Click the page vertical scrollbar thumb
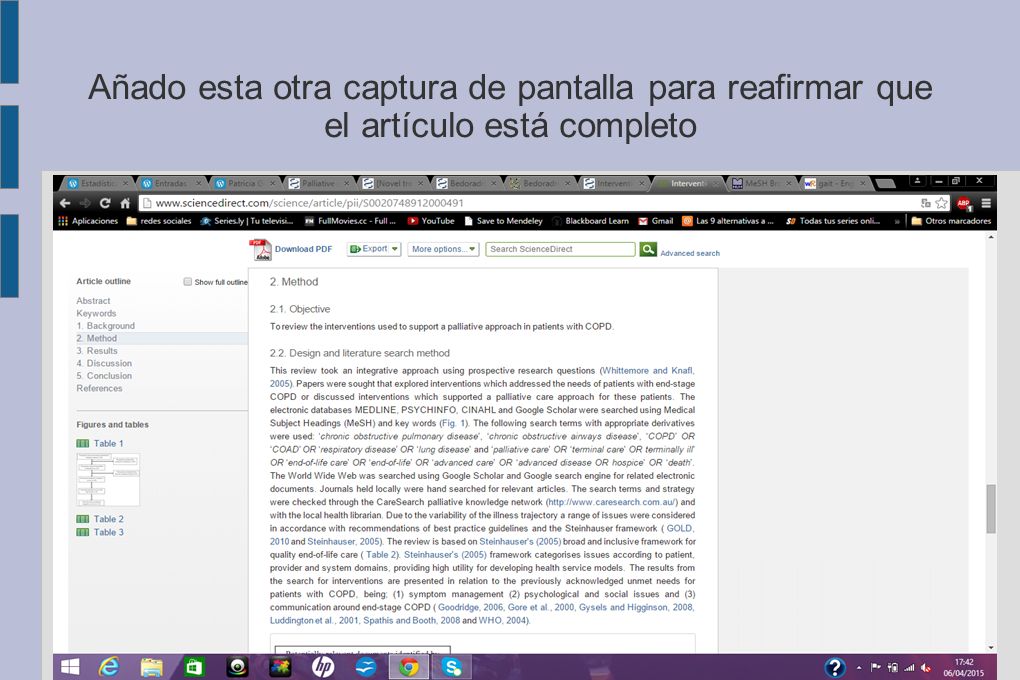 coord(991,509)
